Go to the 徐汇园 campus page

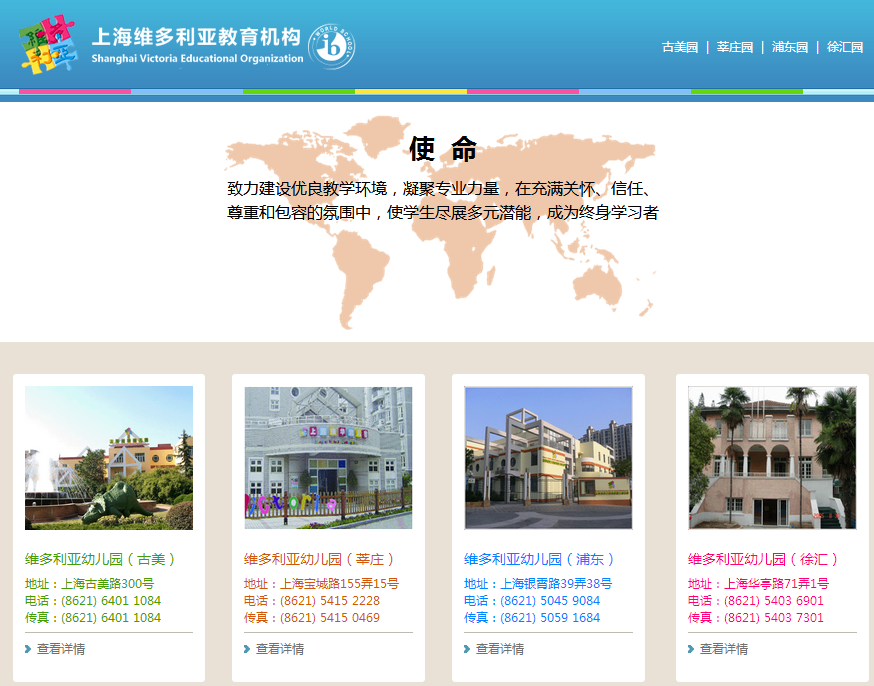point(845,47)
